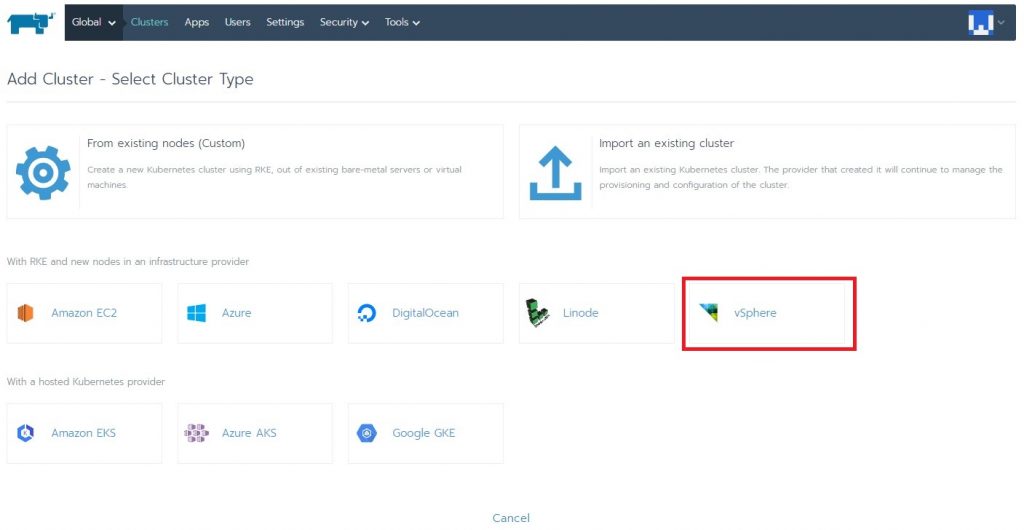Go to the Clusters tab

[x=149, y=22]
